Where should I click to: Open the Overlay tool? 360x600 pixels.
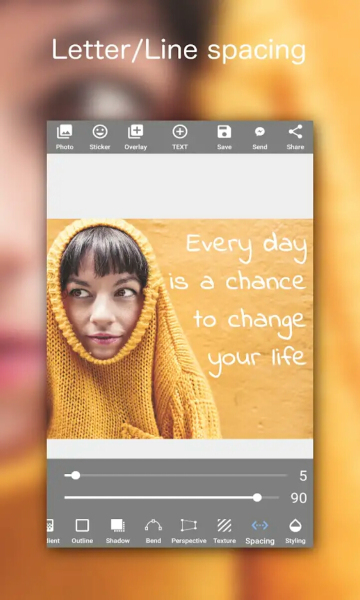click(135, 137)
